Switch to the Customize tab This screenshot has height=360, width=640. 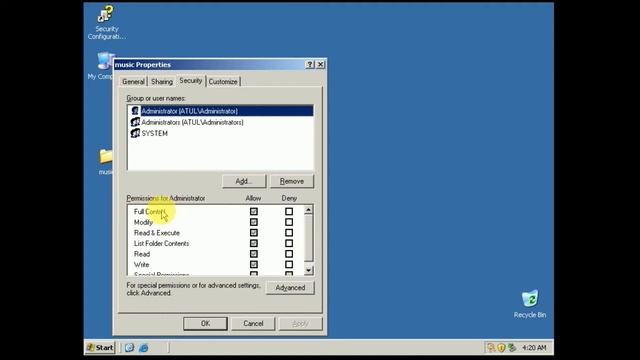pyautogui.click(x=223, y=82)
